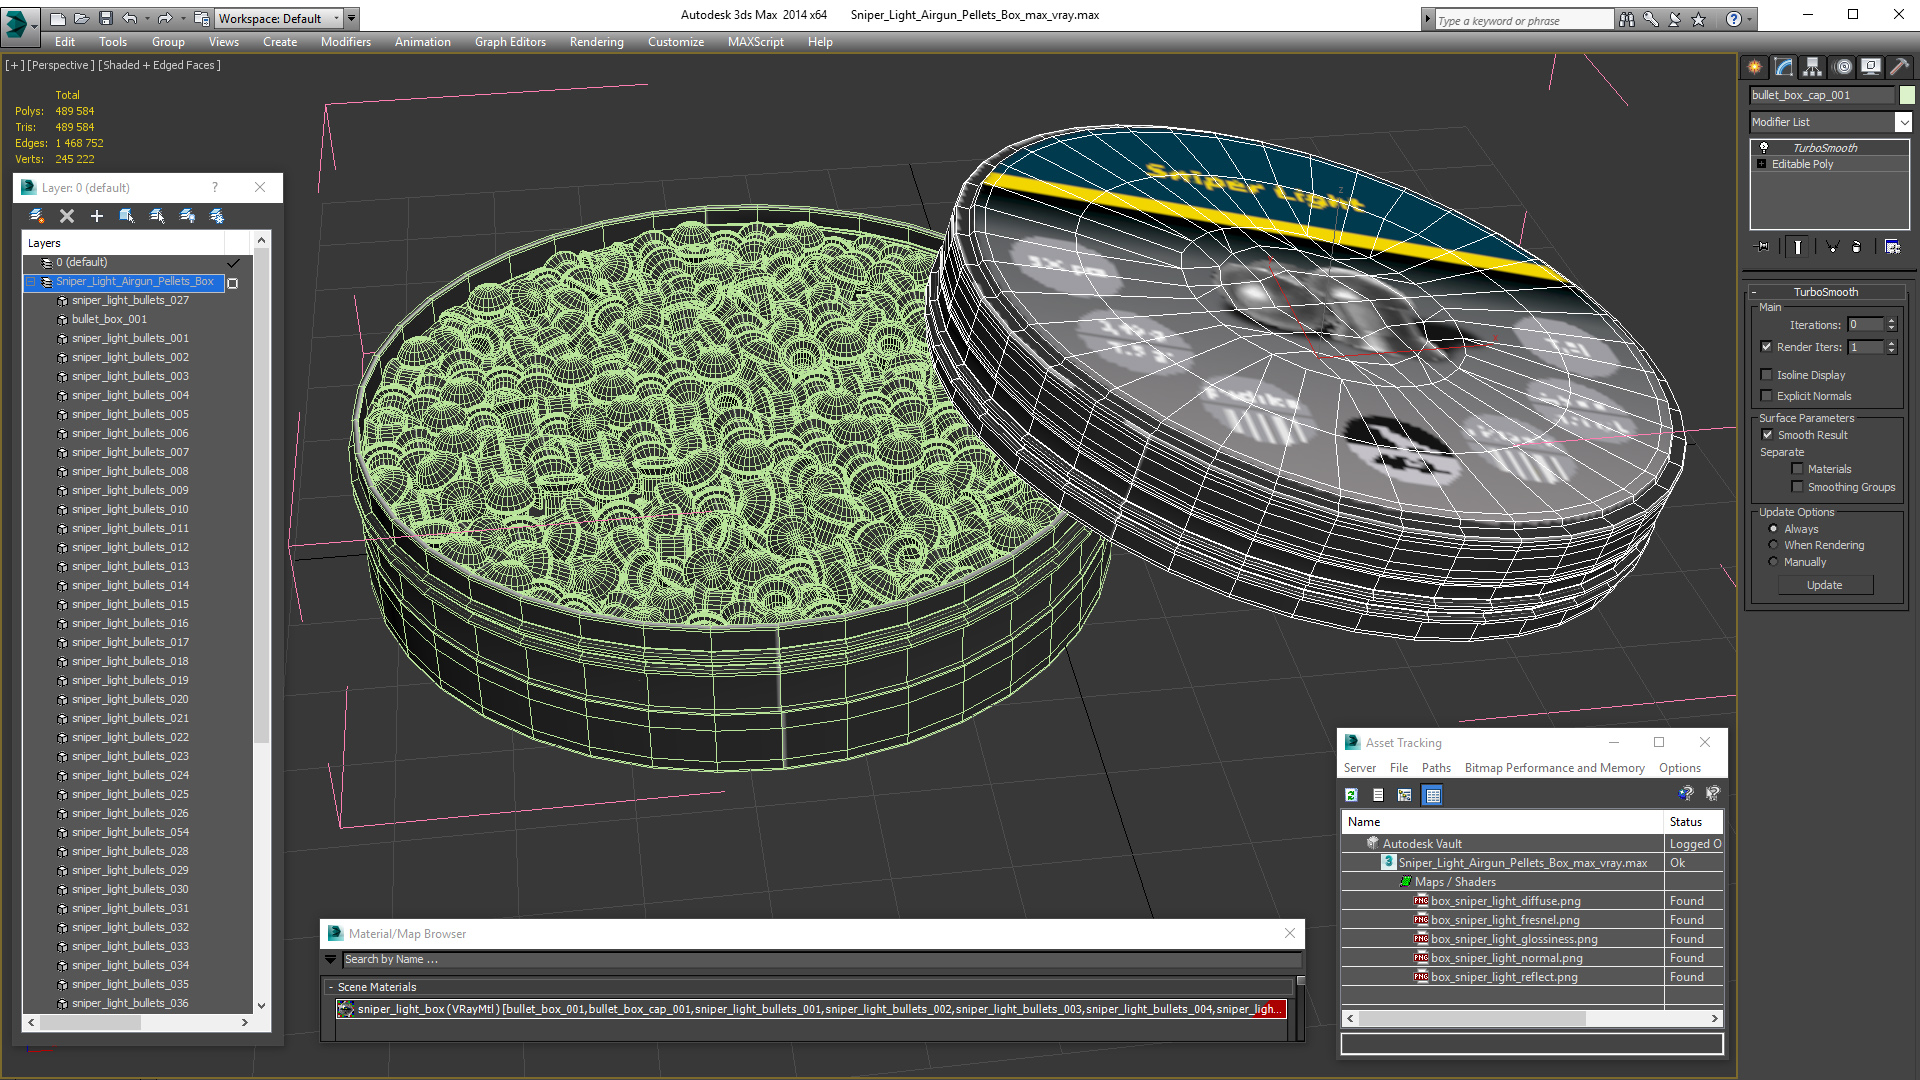Open Paths menu in Asset Tracking
The image size is (1920, 1080).
click(x=1436, y=768)
